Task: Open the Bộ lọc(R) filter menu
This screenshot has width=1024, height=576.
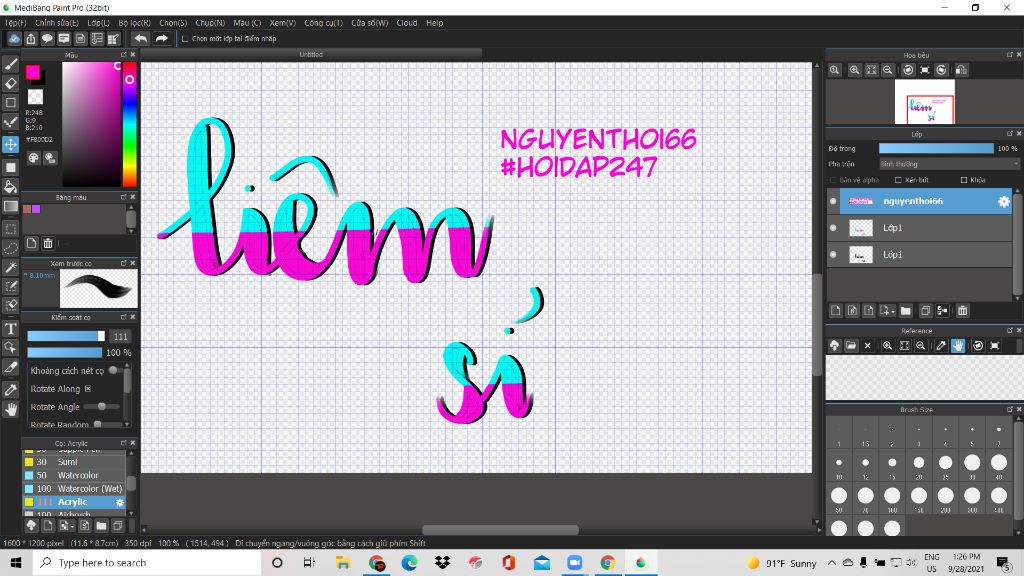Action: pos(135,23)
